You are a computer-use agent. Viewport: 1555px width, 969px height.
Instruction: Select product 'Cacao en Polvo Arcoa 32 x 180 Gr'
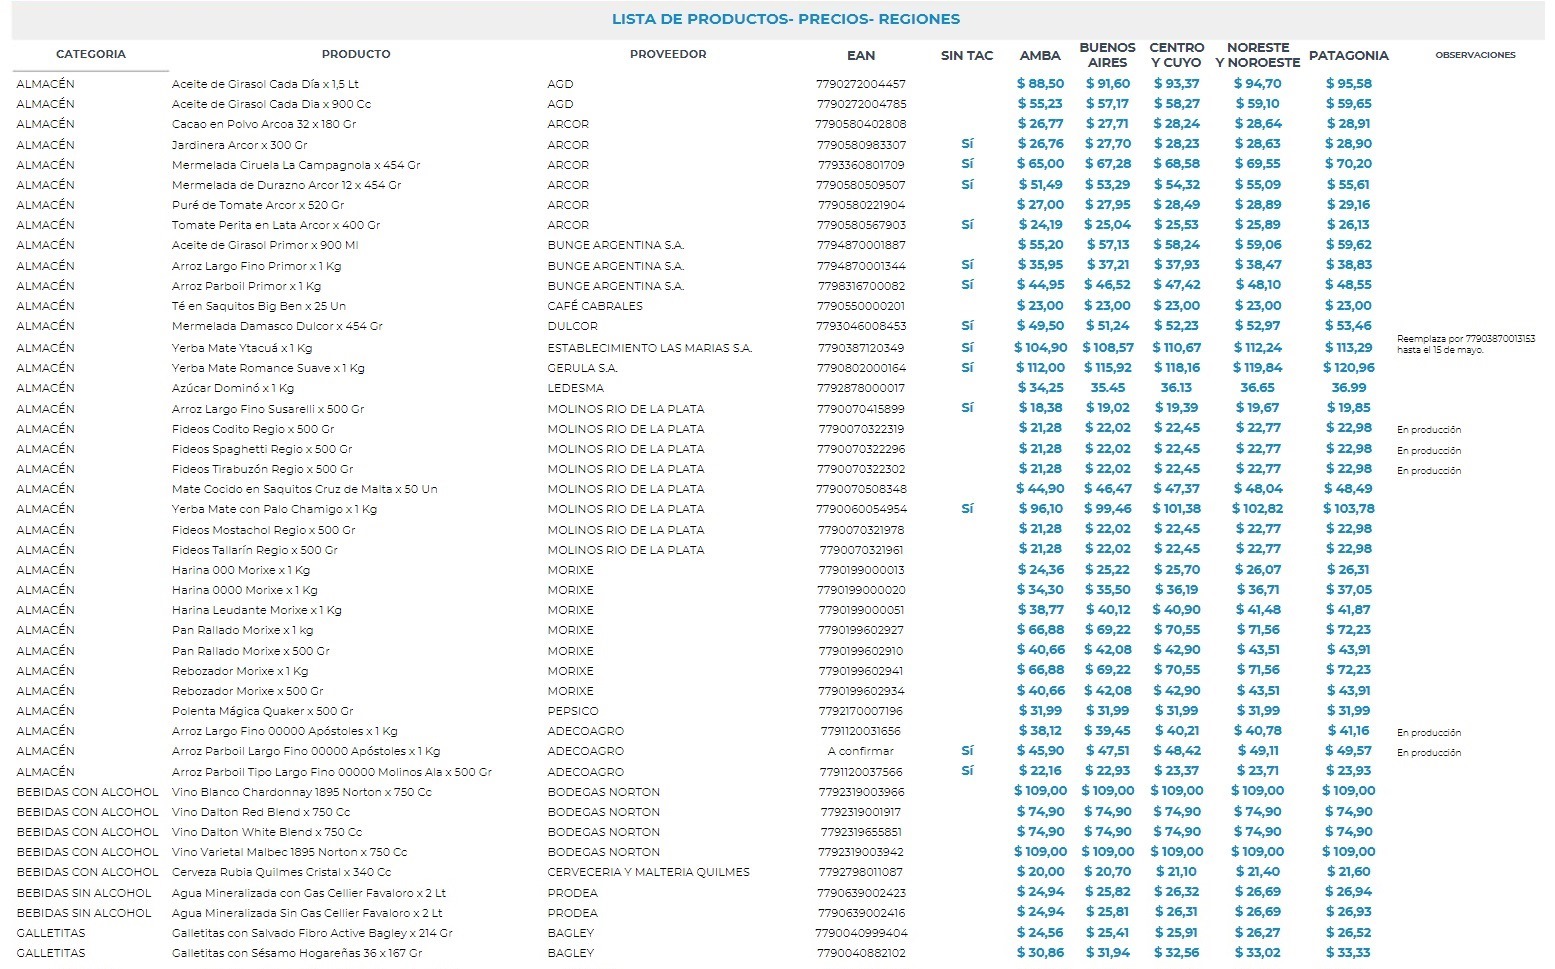[x=264, y=124]
